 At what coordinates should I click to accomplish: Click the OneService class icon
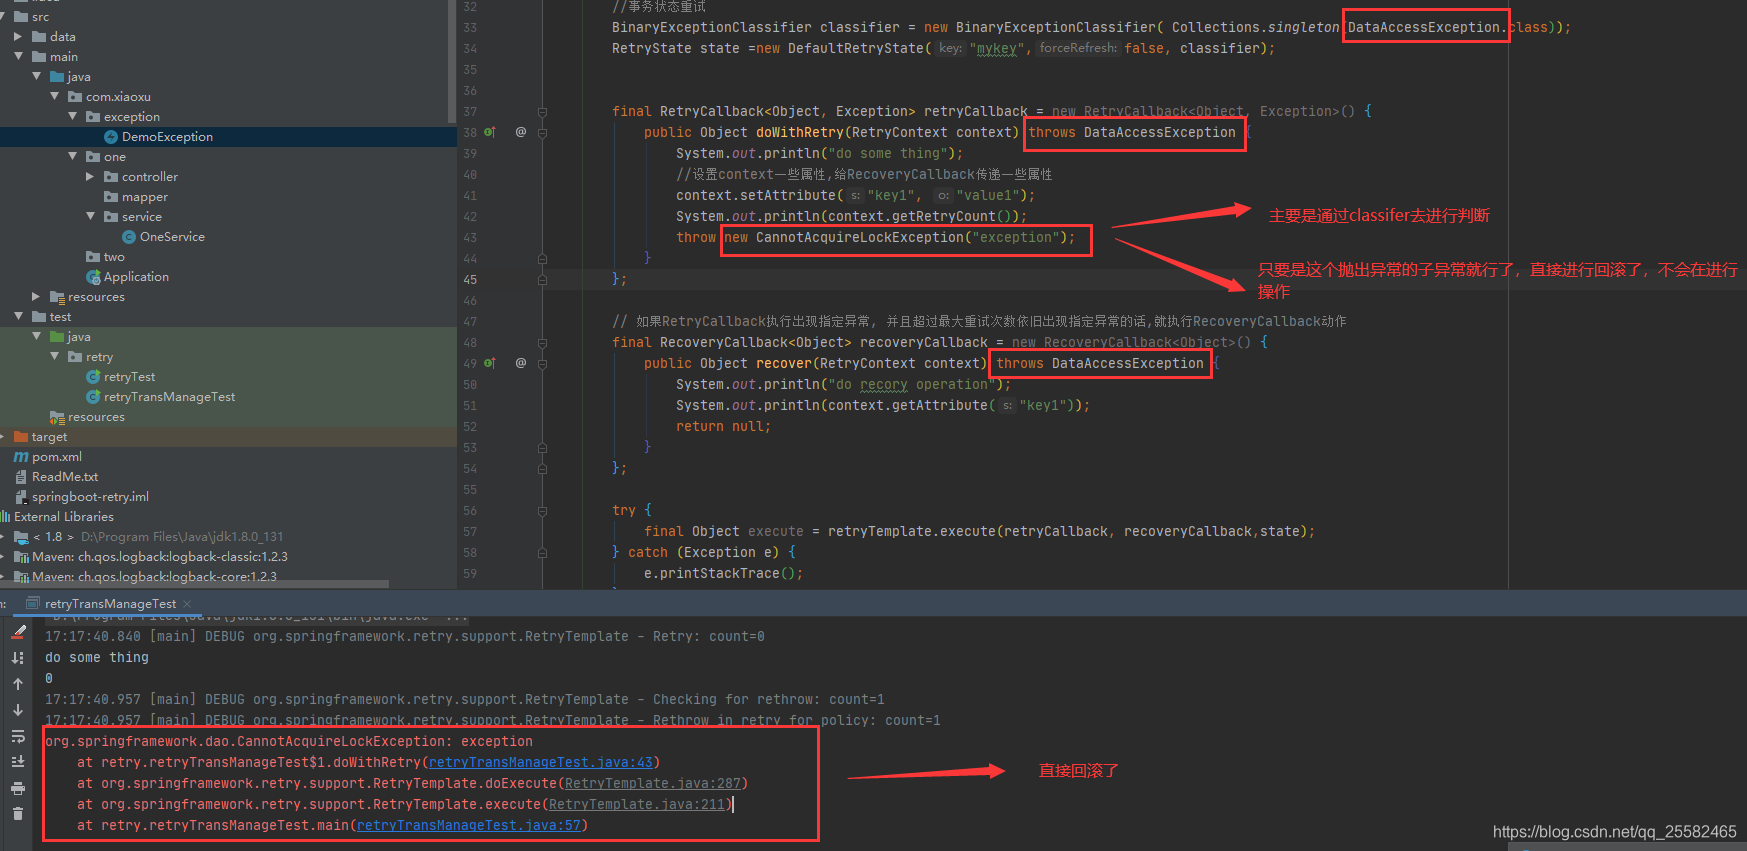pyautogui.click(x=129, y=237)
